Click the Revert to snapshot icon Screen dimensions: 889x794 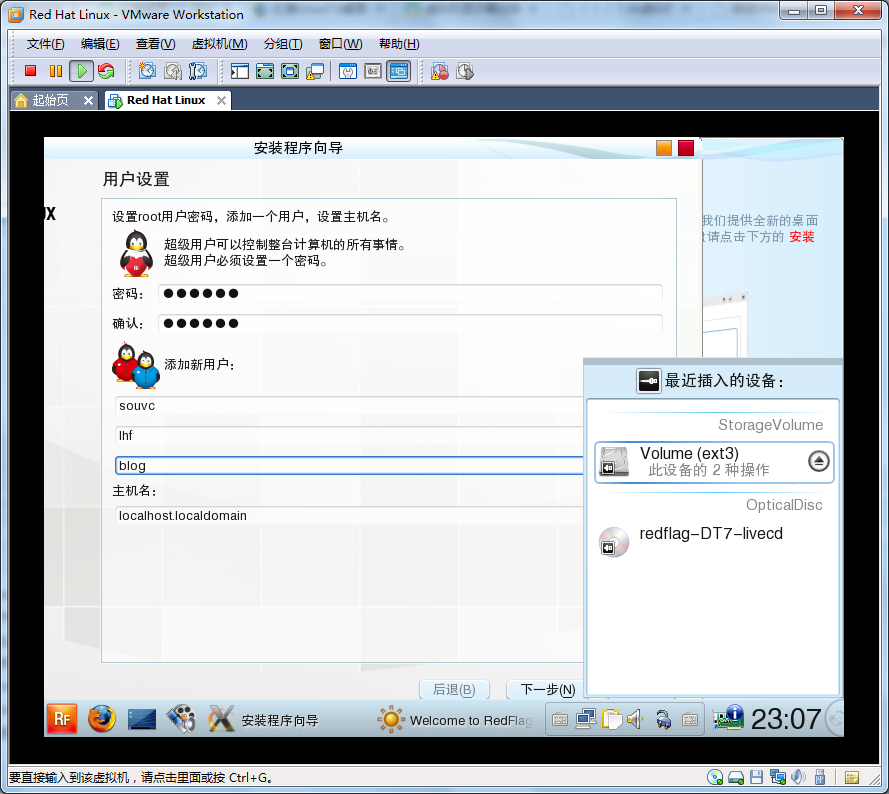[x=172, y=71]
